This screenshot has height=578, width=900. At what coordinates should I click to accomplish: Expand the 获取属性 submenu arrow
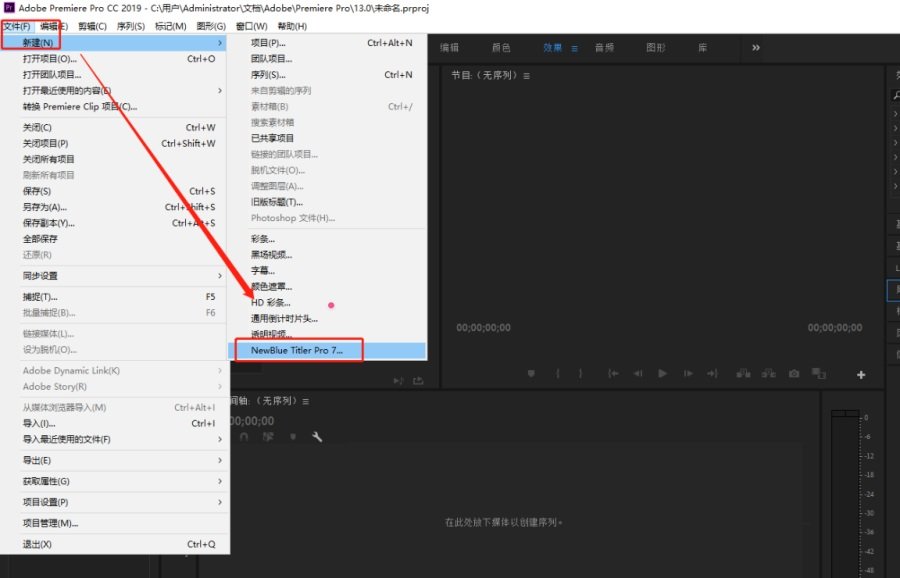pos(220,482)
